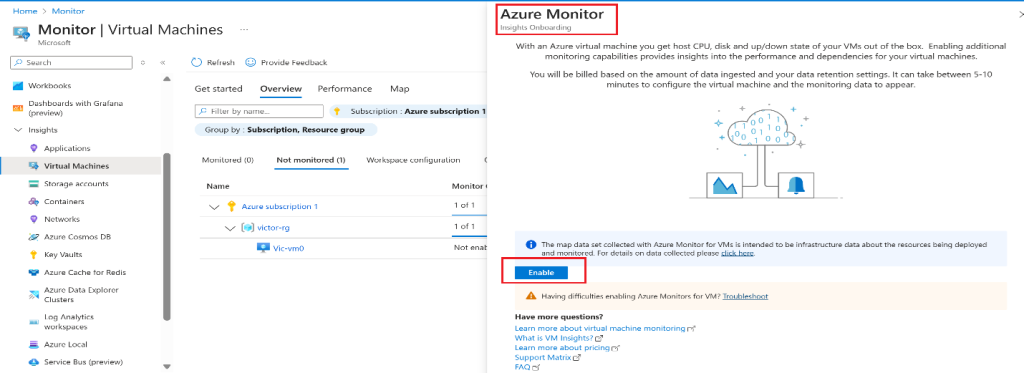Open Learn more about virtual machine monitoring
Image resolution: width=1024 pixels, height=373 pixels.
[600, 328]
